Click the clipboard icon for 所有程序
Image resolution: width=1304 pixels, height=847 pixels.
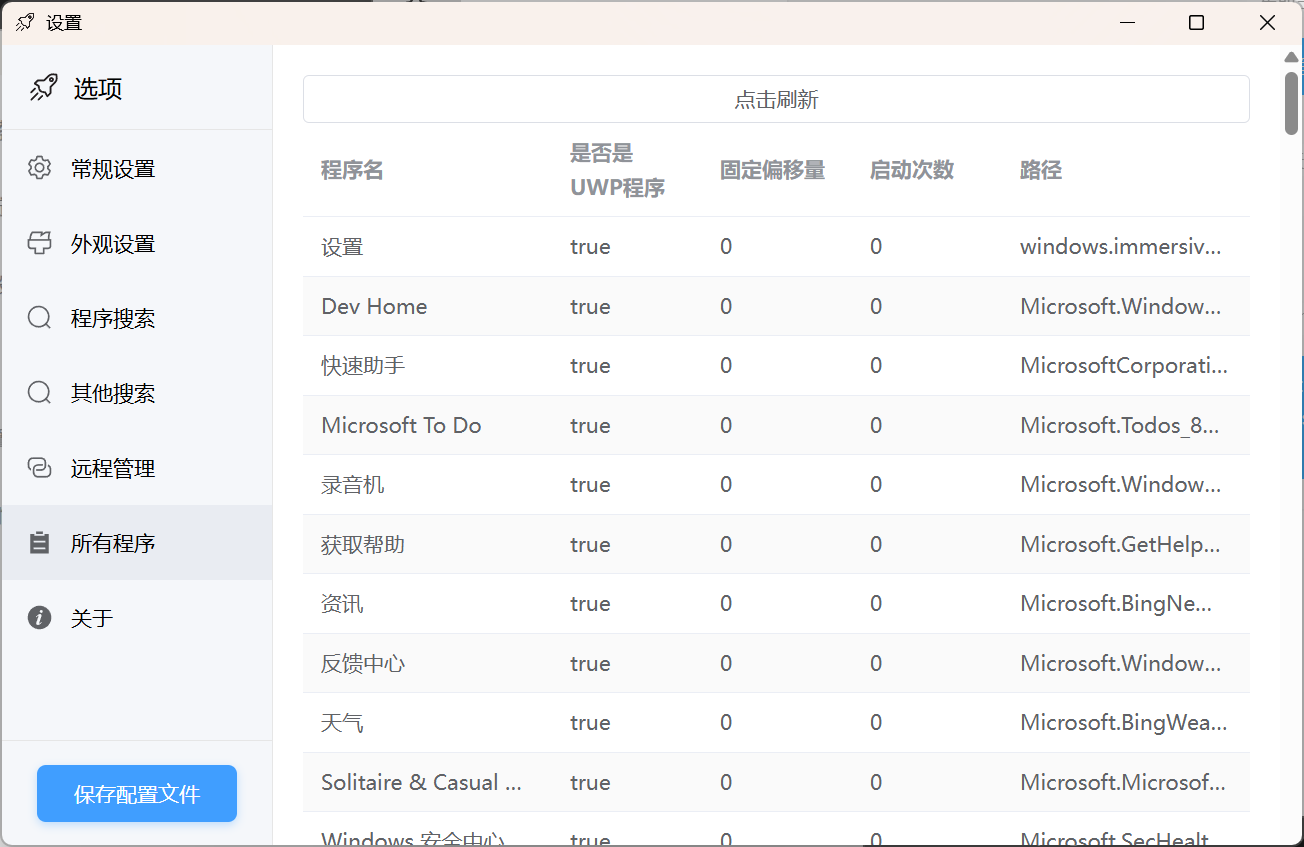click(39, 543)
